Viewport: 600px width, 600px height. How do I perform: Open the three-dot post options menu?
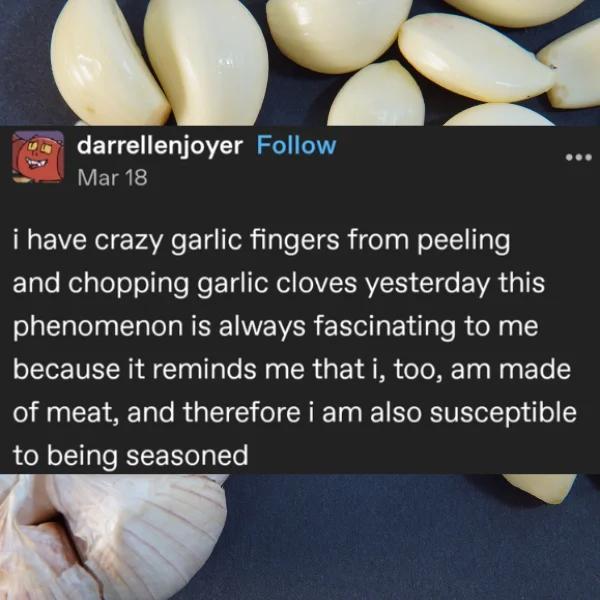pos(579,157)
